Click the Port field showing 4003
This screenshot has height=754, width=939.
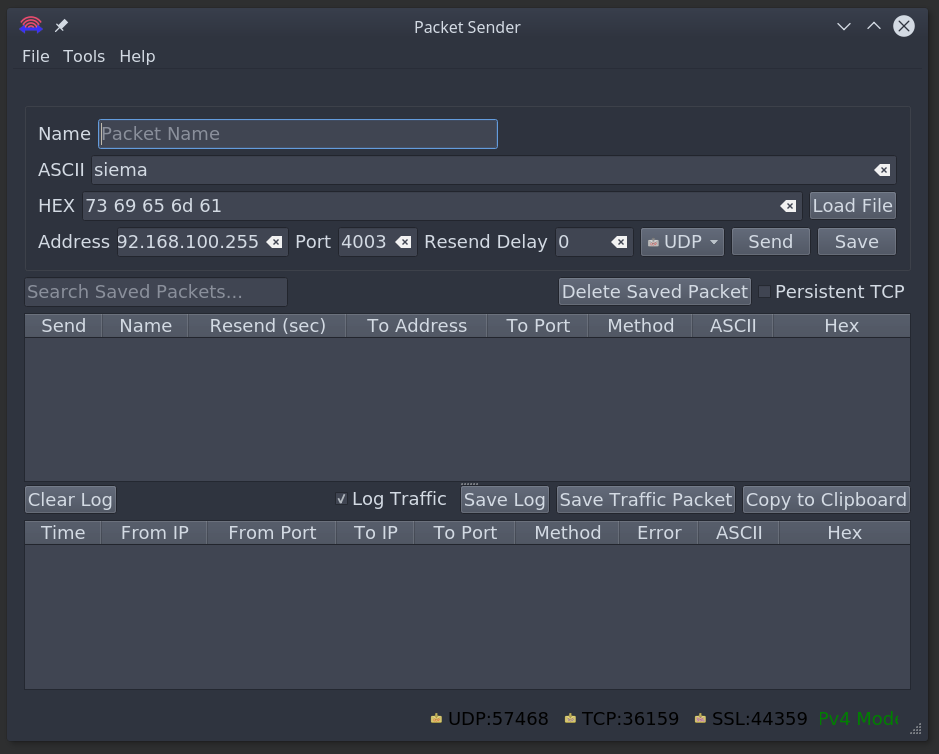point(377,242)
